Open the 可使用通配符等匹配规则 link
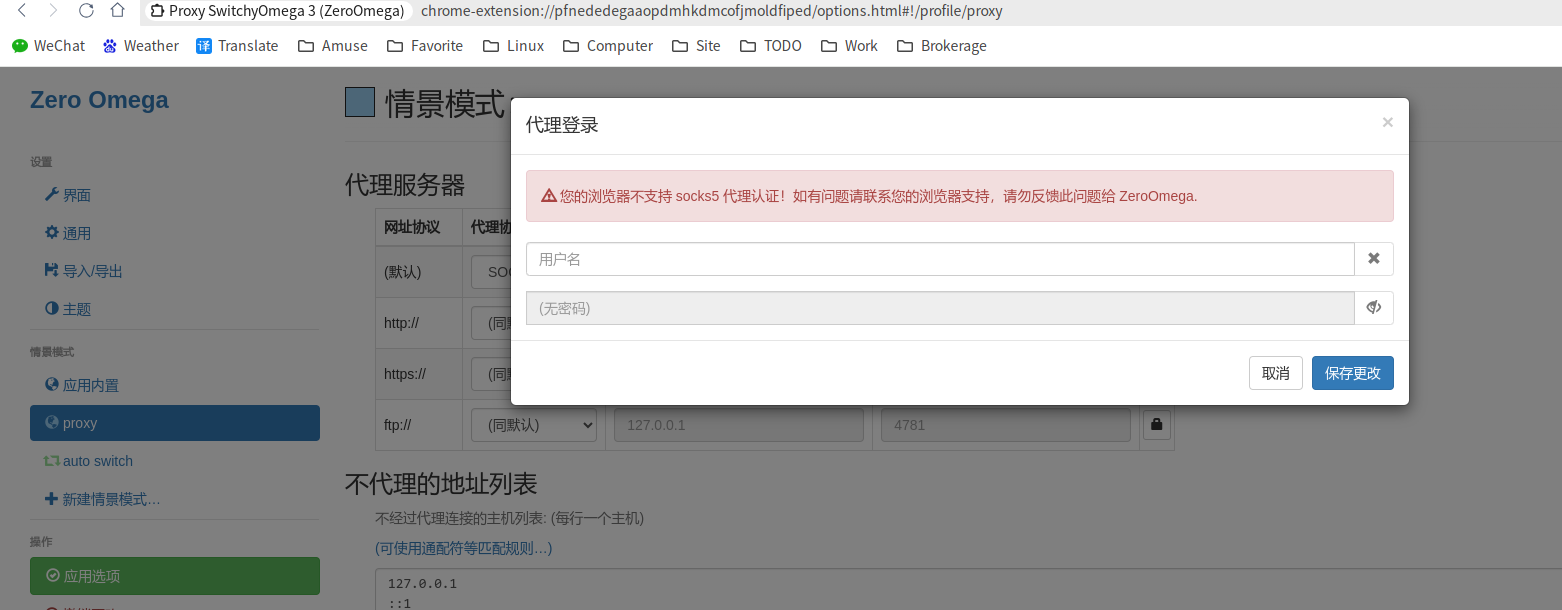Viewport: 1562px width, 610px height. (x=464, y=548)
